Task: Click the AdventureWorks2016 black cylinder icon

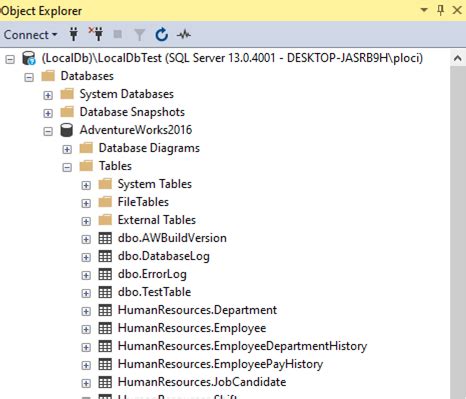Action: 67,130
